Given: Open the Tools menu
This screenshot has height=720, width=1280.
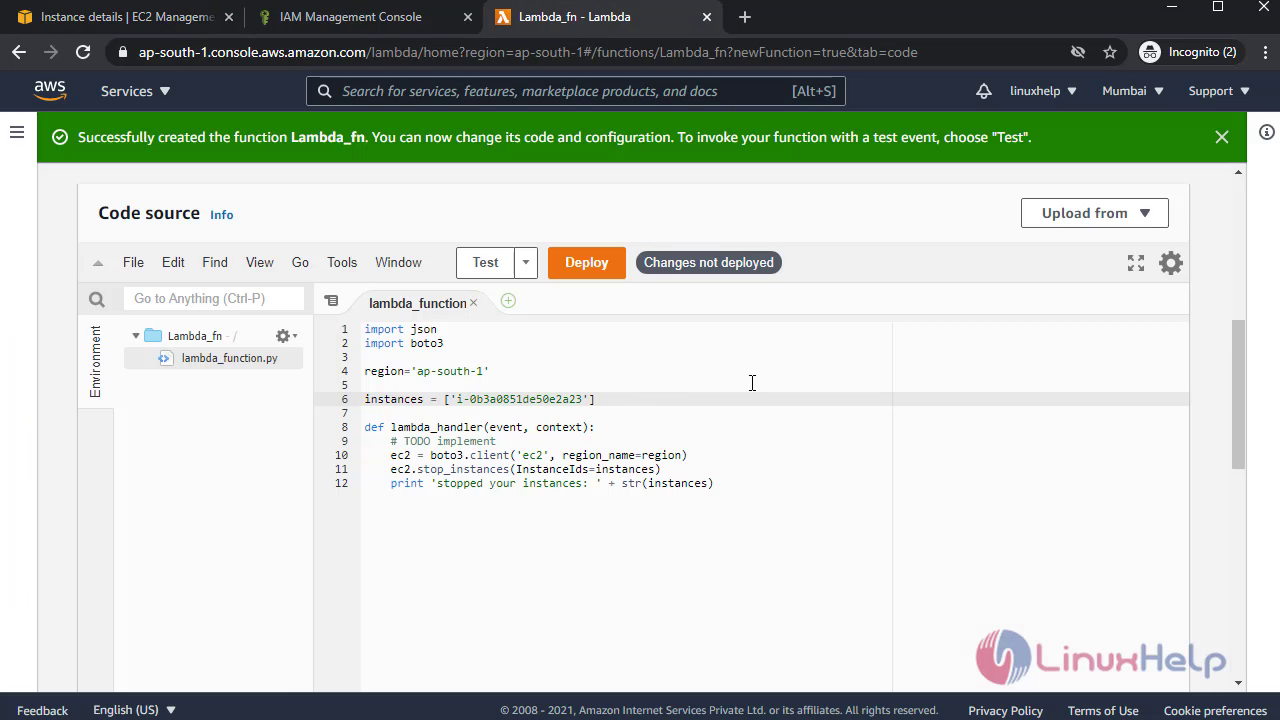Looking at the screenshot, I should point(342,263).
